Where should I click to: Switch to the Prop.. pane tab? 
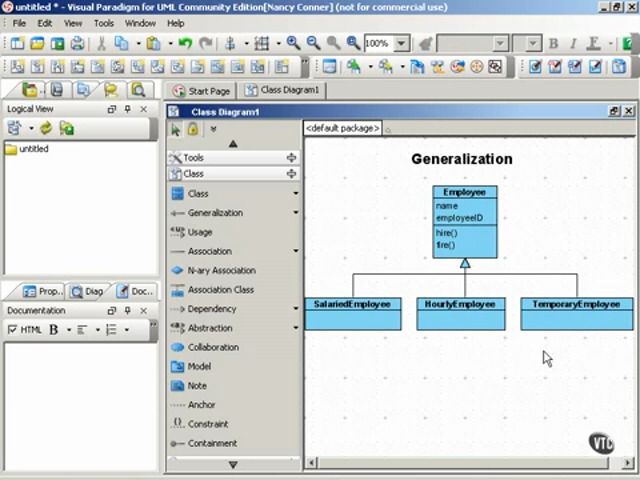pos(42,291)
